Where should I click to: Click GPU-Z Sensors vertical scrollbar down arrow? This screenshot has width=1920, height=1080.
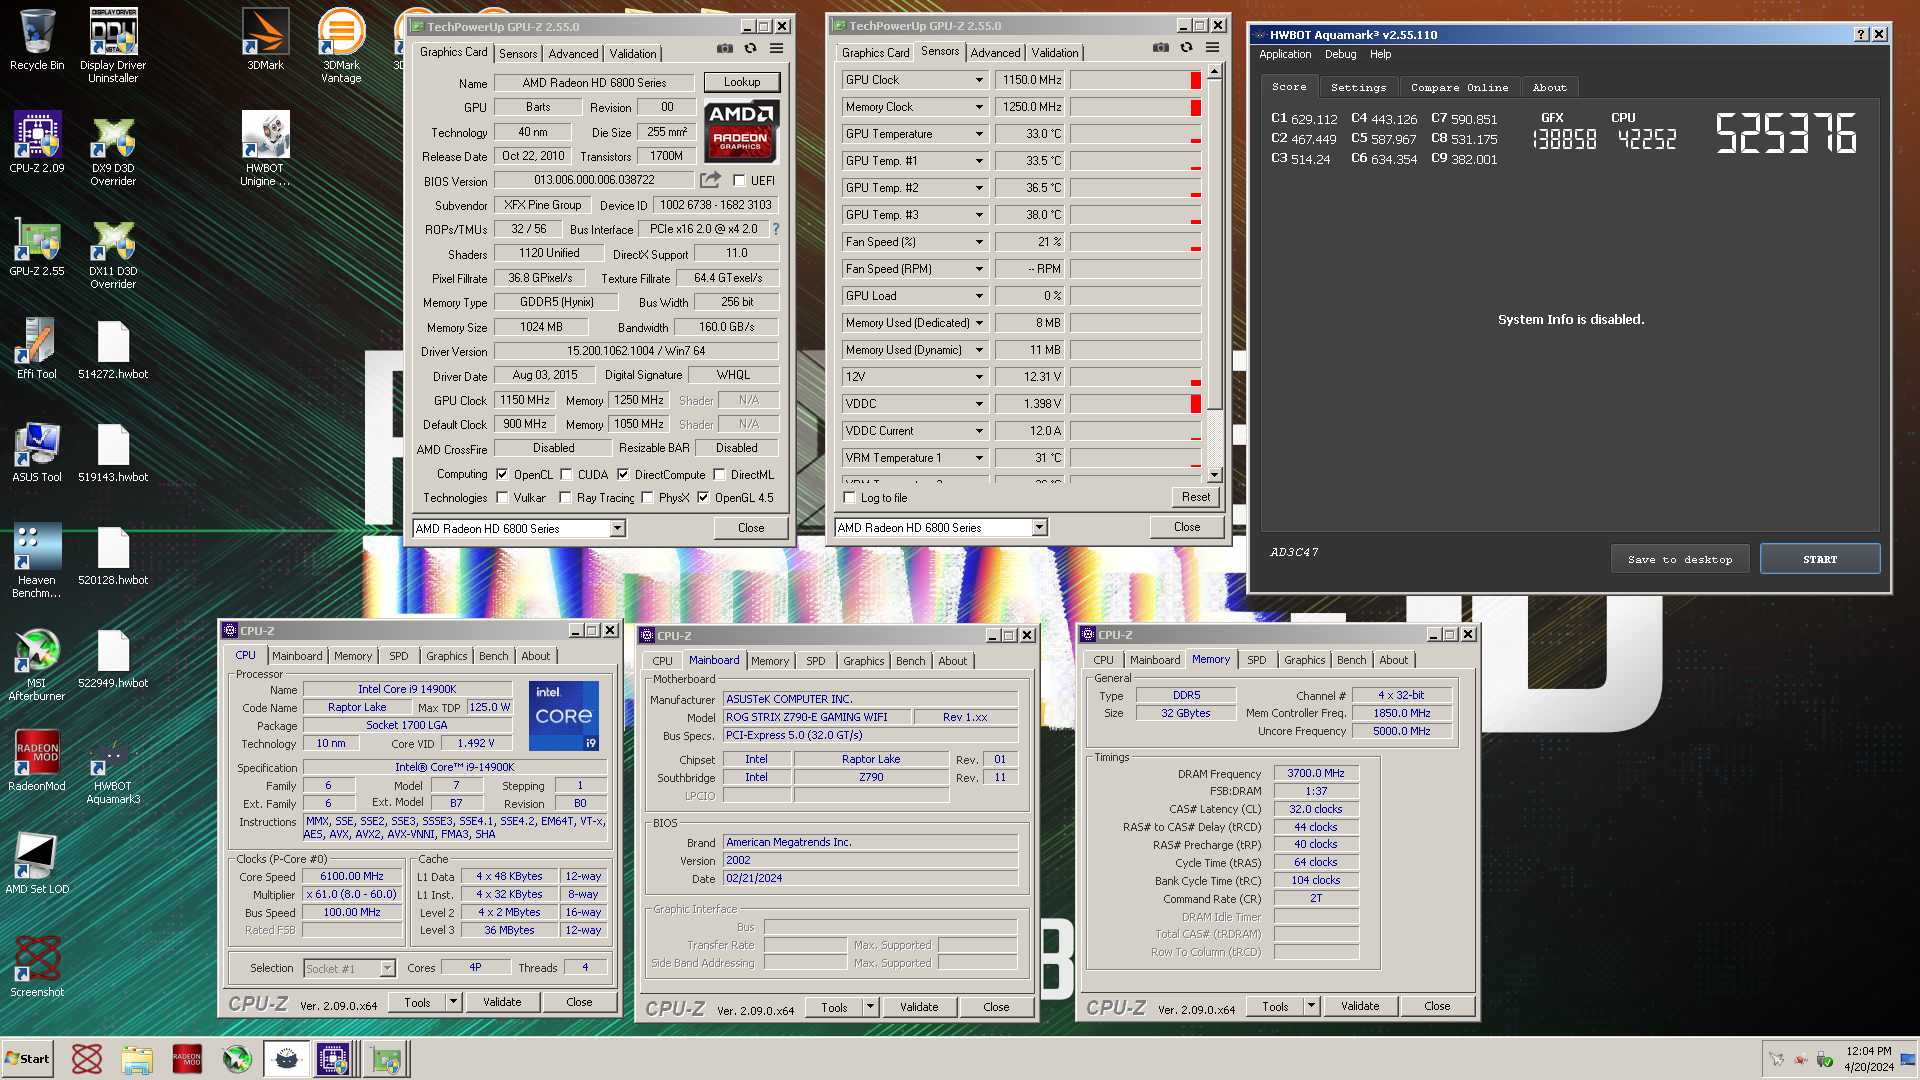point(1214,476)
